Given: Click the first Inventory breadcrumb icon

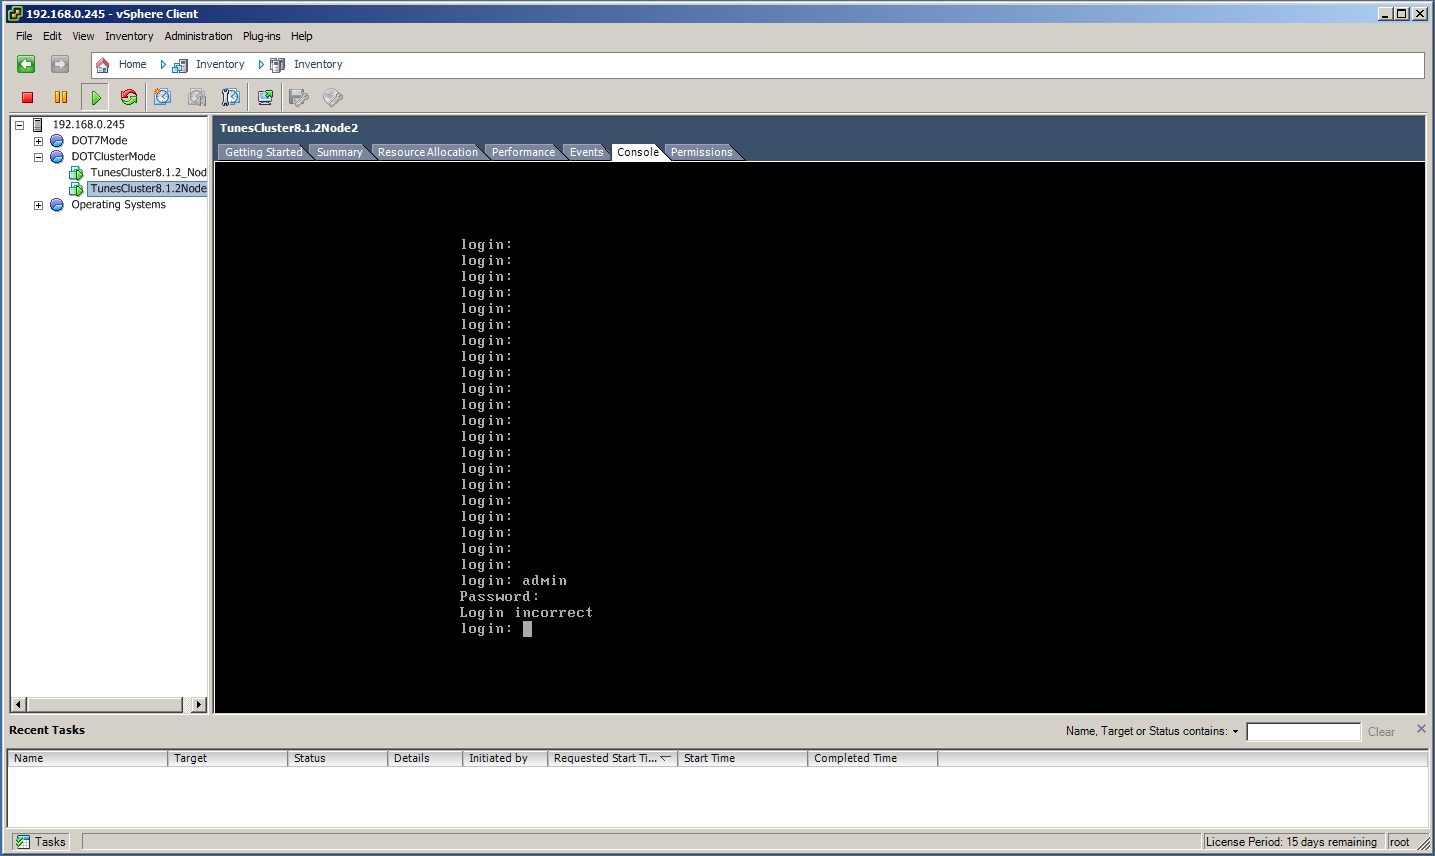Looking at the screenshot, I should coord(180,65).
